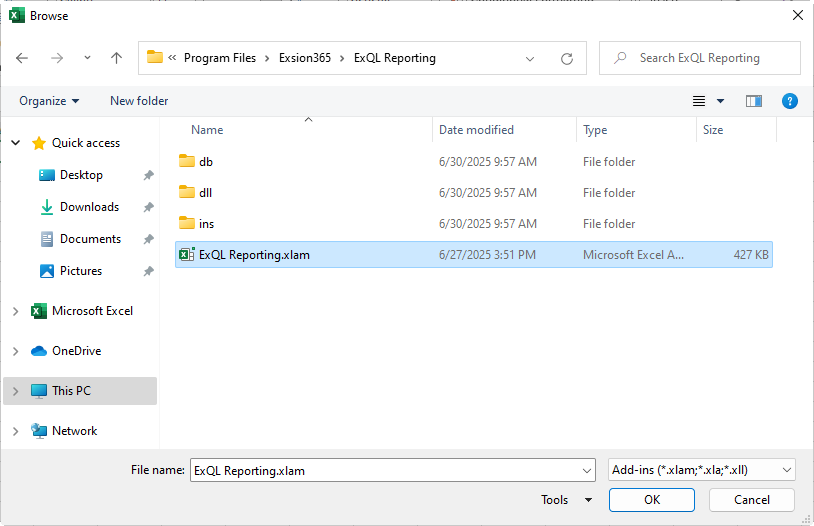This screenshot has width=814, height=526.
Task: Open Desktop in Quick access
Action: (81, 175)
